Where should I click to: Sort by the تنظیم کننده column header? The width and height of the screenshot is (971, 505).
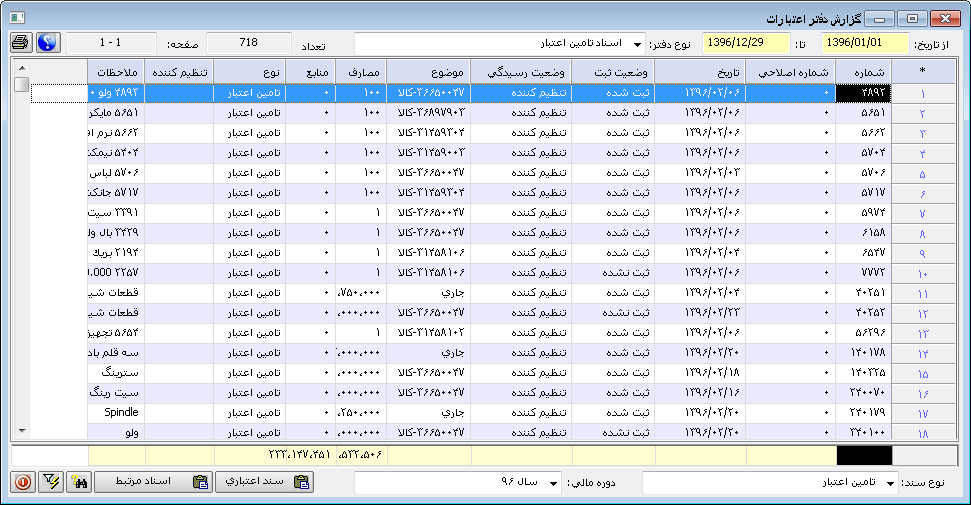click(179, 72)
